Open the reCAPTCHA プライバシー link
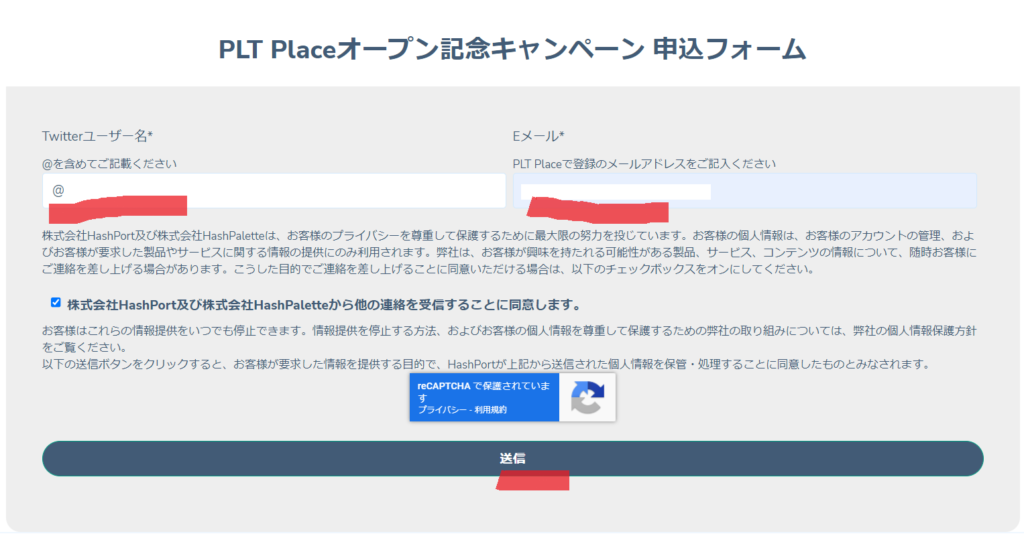 [x=442, y=410]
